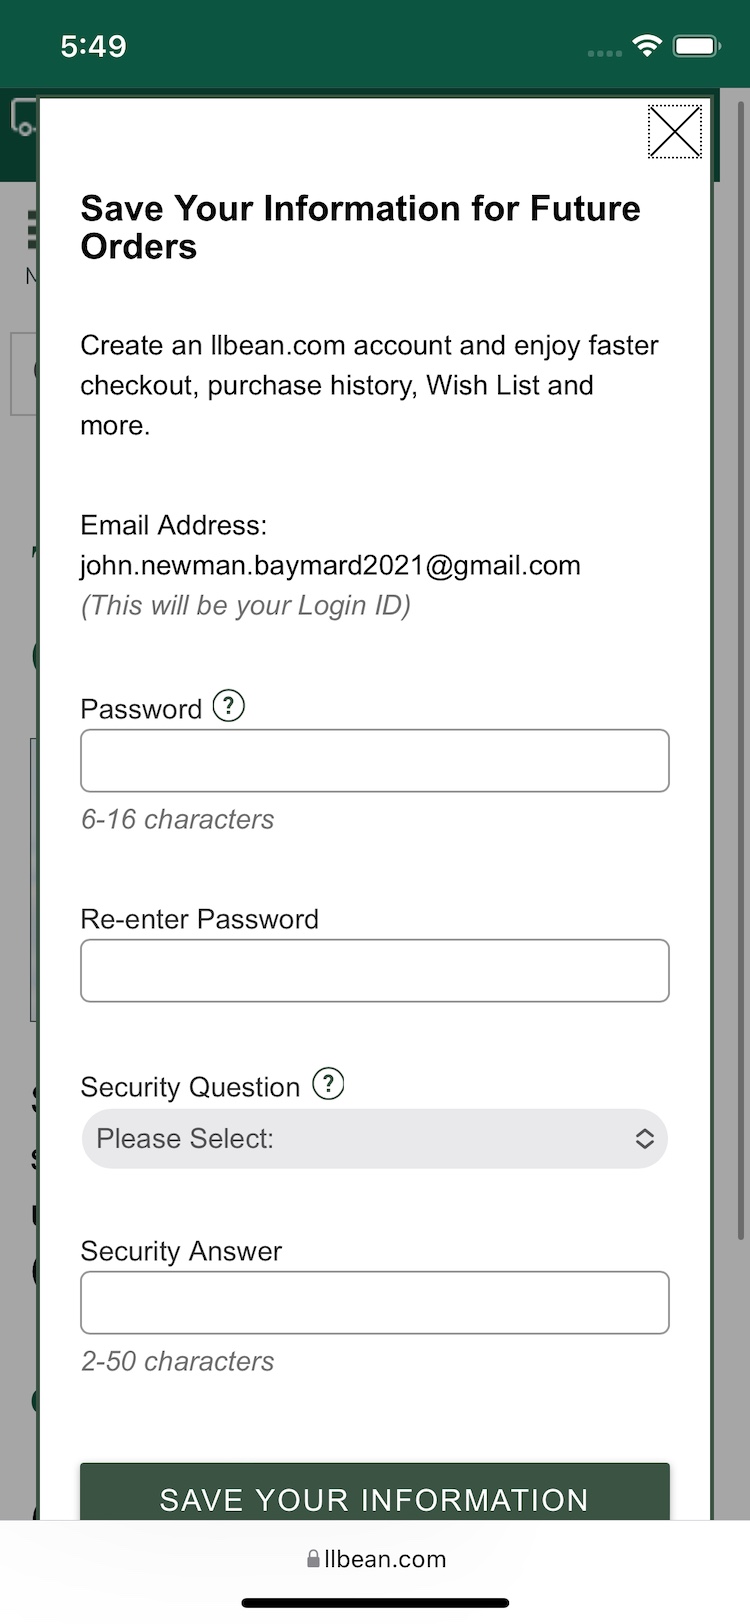Tap the Security Question help icon
750x1624 pixels.
tap(328, 1084)
